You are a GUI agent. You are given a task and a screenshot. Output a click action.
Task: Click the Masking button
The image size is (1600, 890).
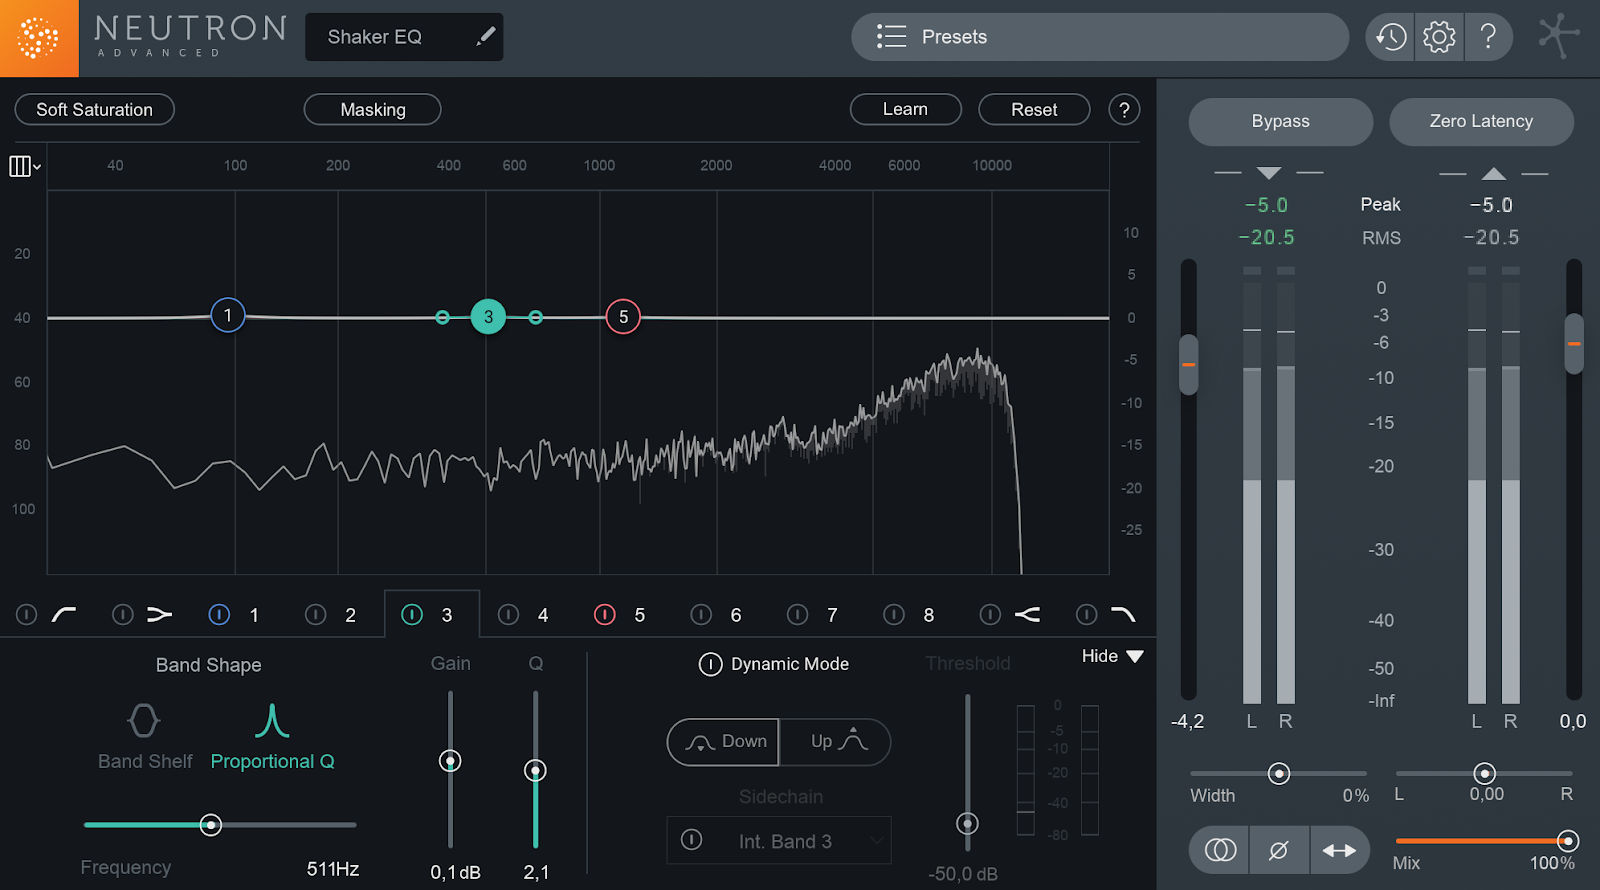click(x=372, y=110)
